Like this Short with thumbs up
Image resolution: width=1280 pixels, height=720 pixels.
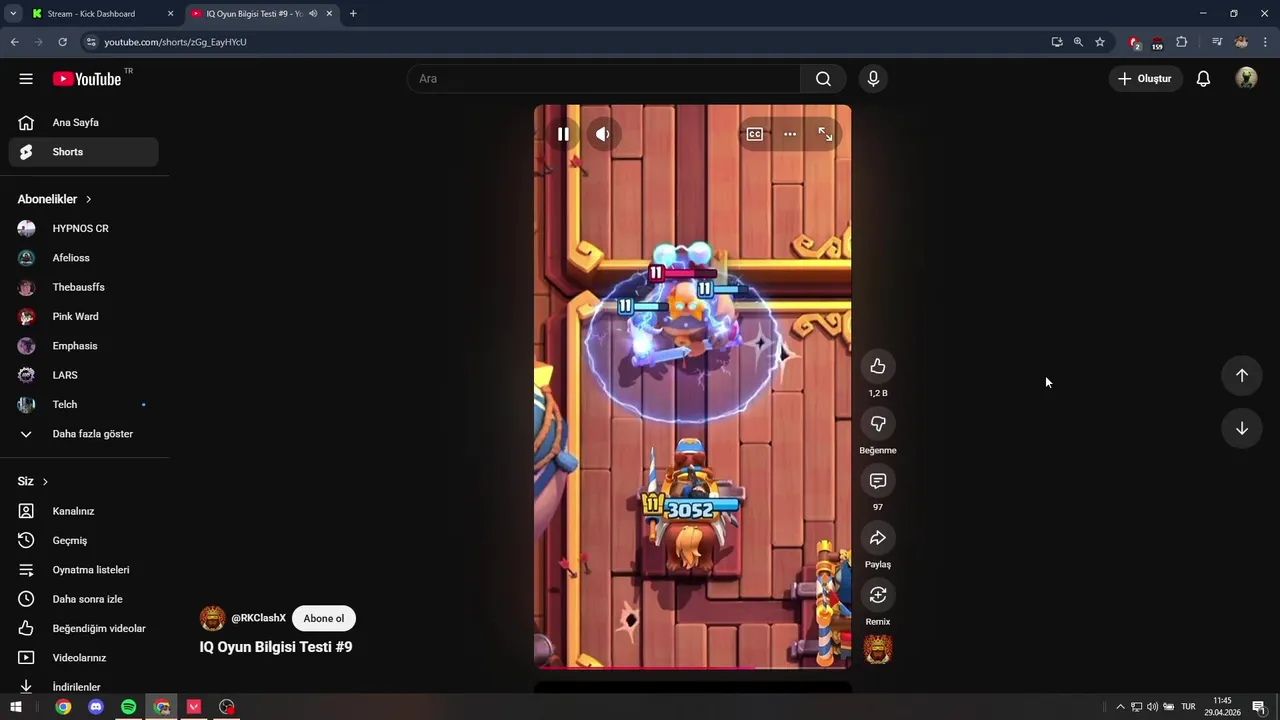pos(878,366)
